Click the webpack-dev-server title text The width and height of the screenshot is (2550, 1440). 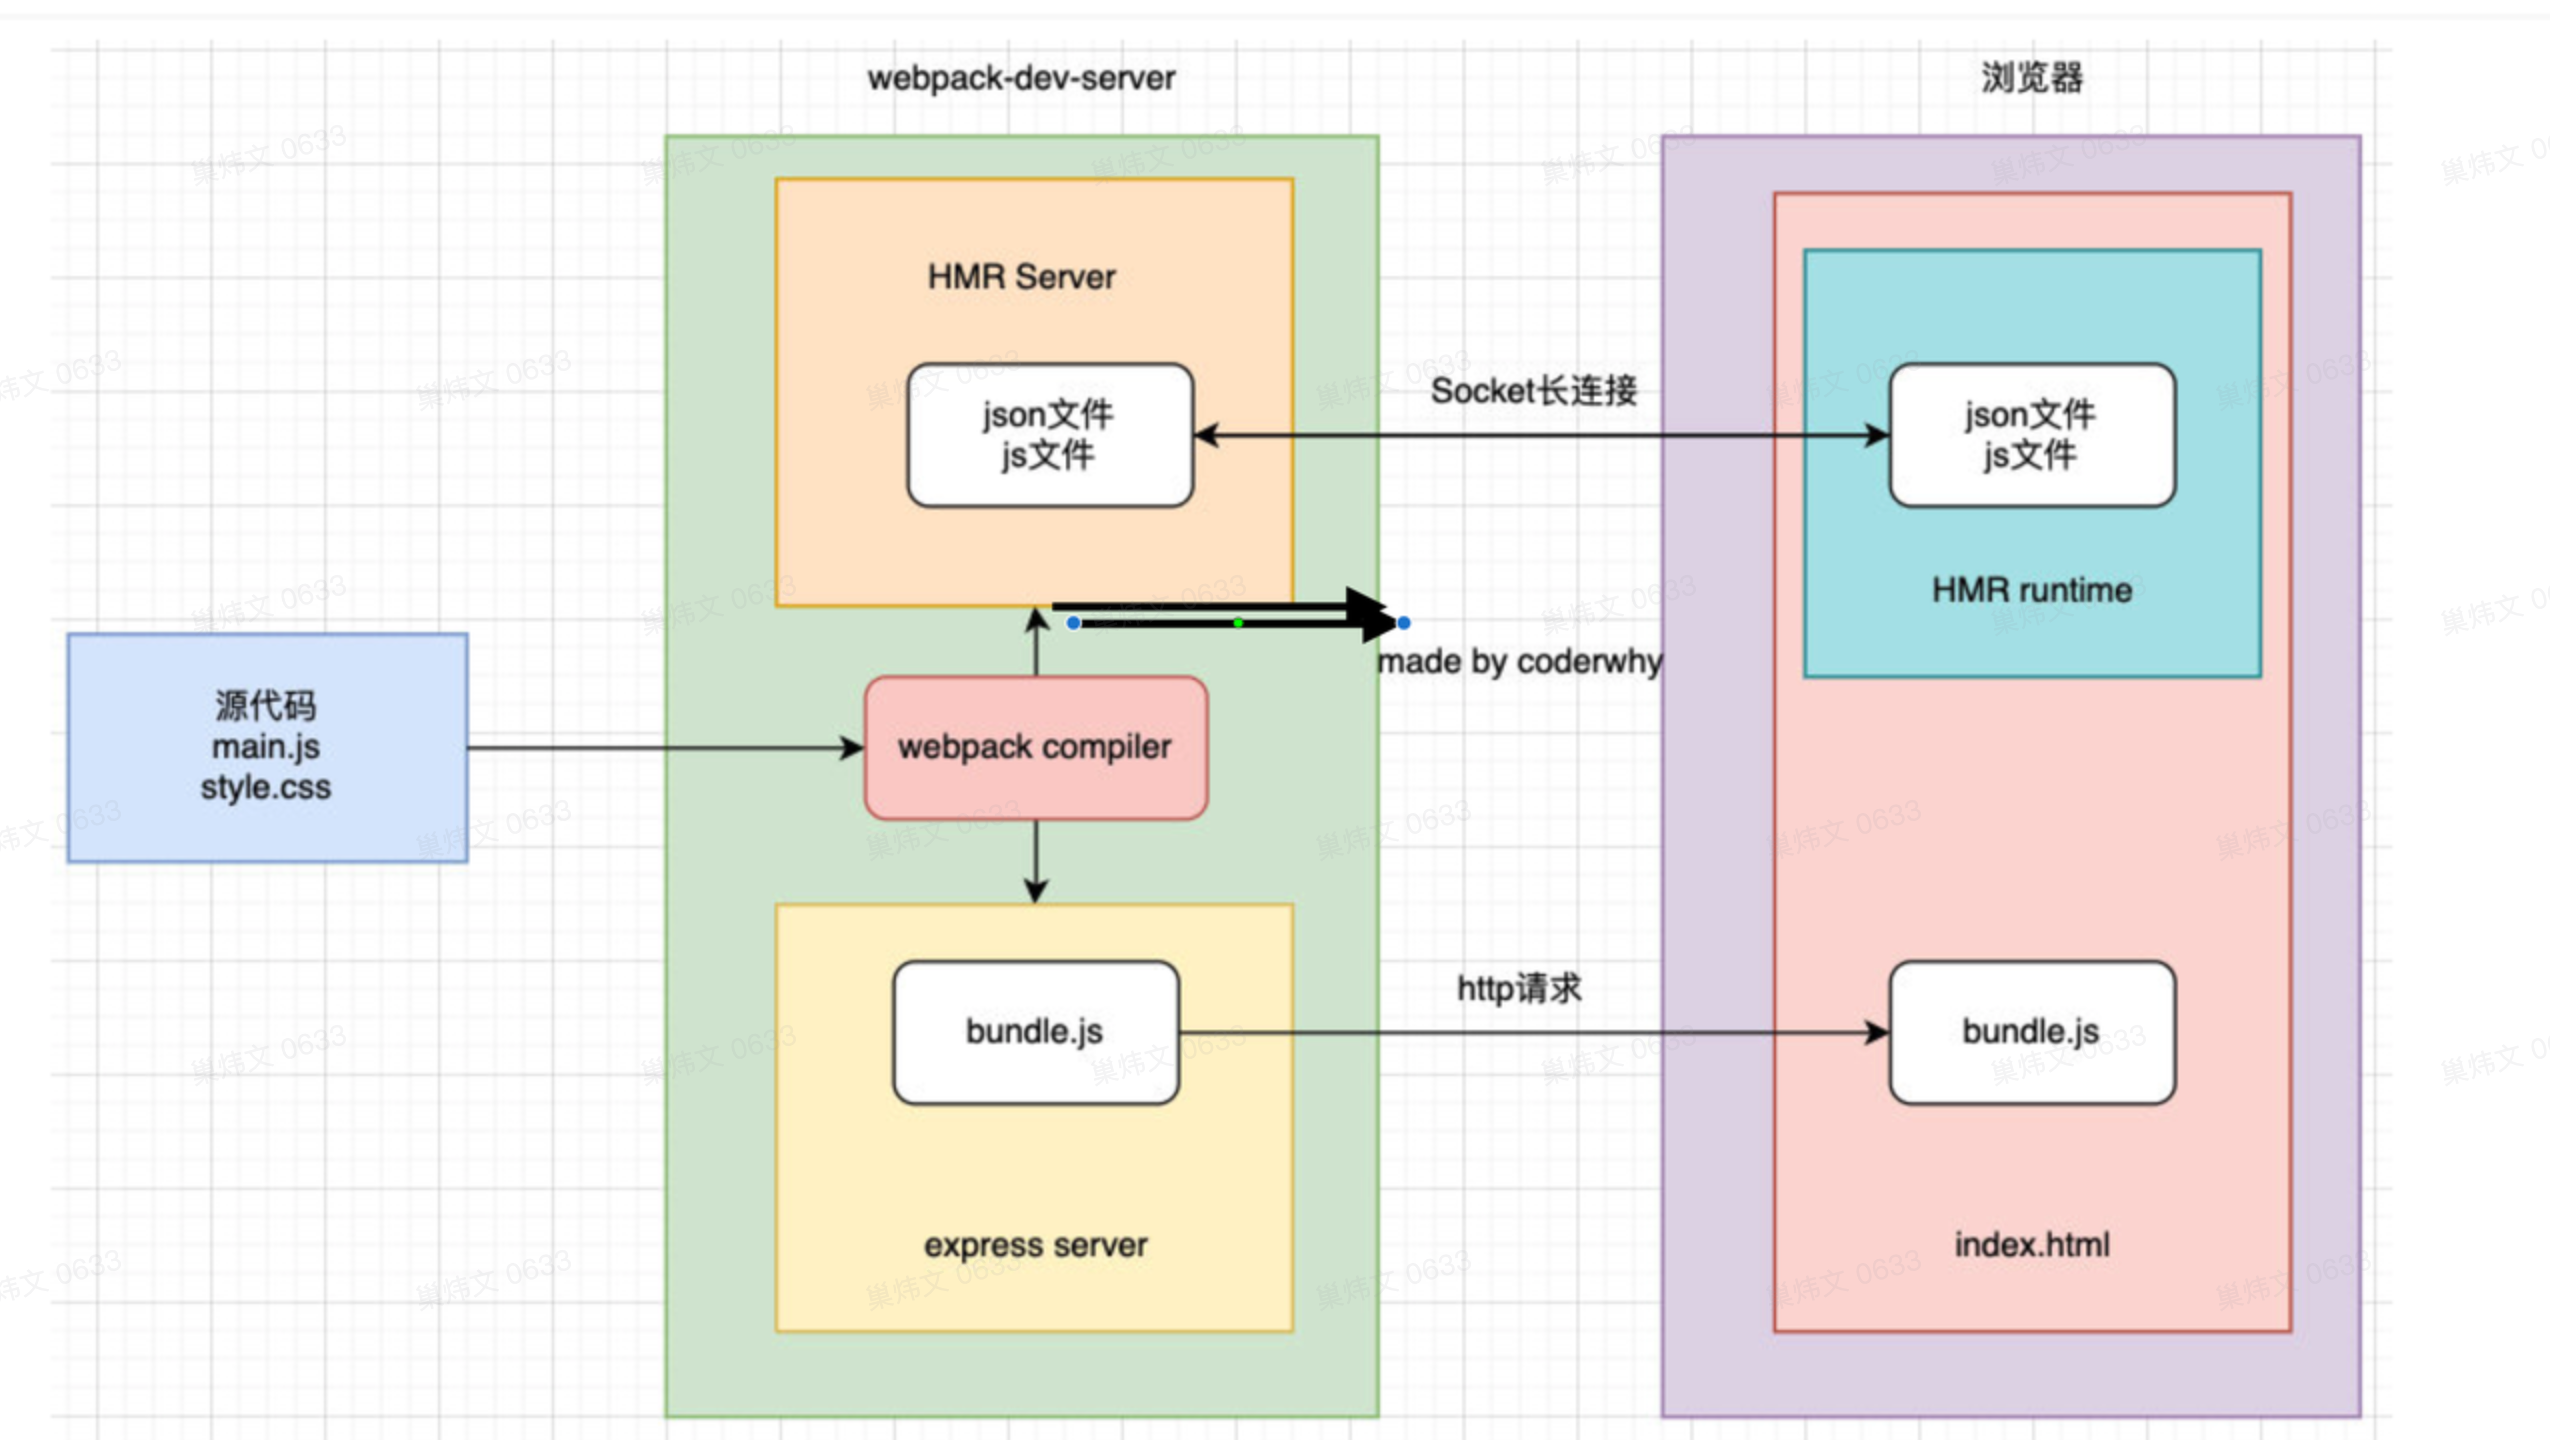click(1021, 78)
